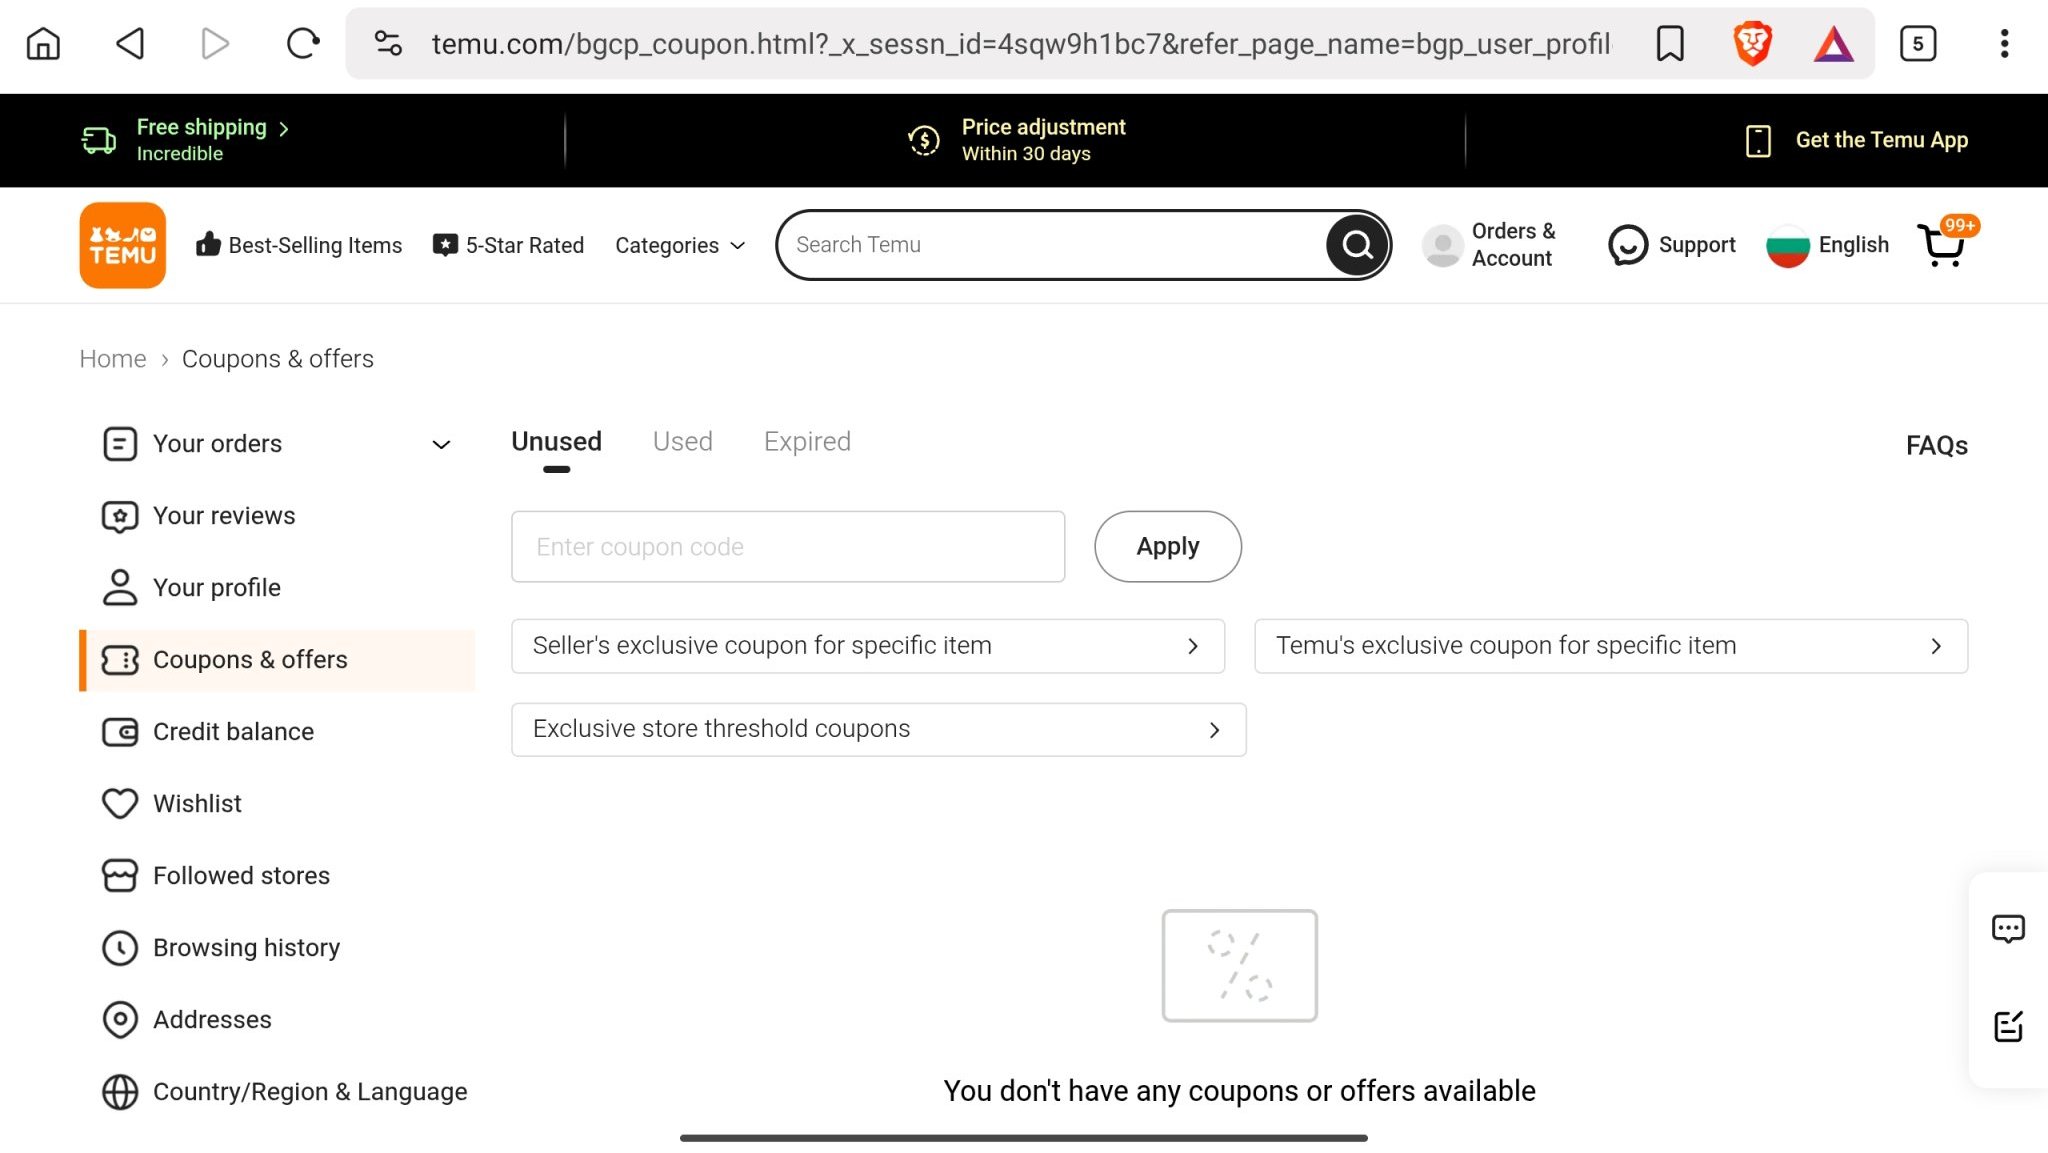Bookmark this page in browser
2048x1153 pixels.
(1670, 44)
